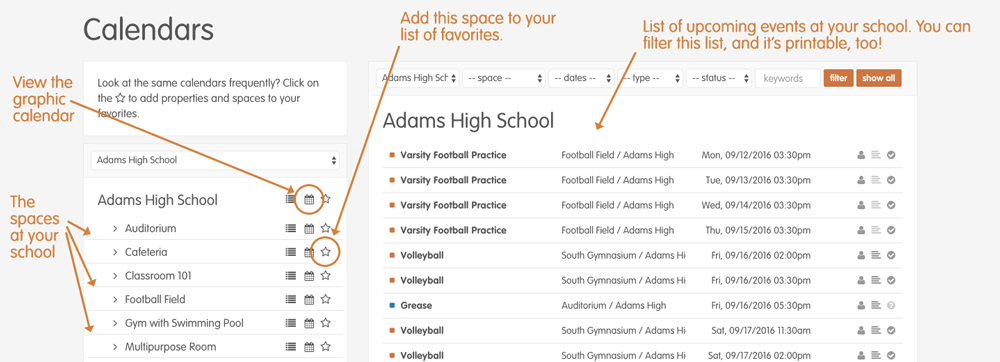Star Classroom 101 as a favorite

click(326, 275)
